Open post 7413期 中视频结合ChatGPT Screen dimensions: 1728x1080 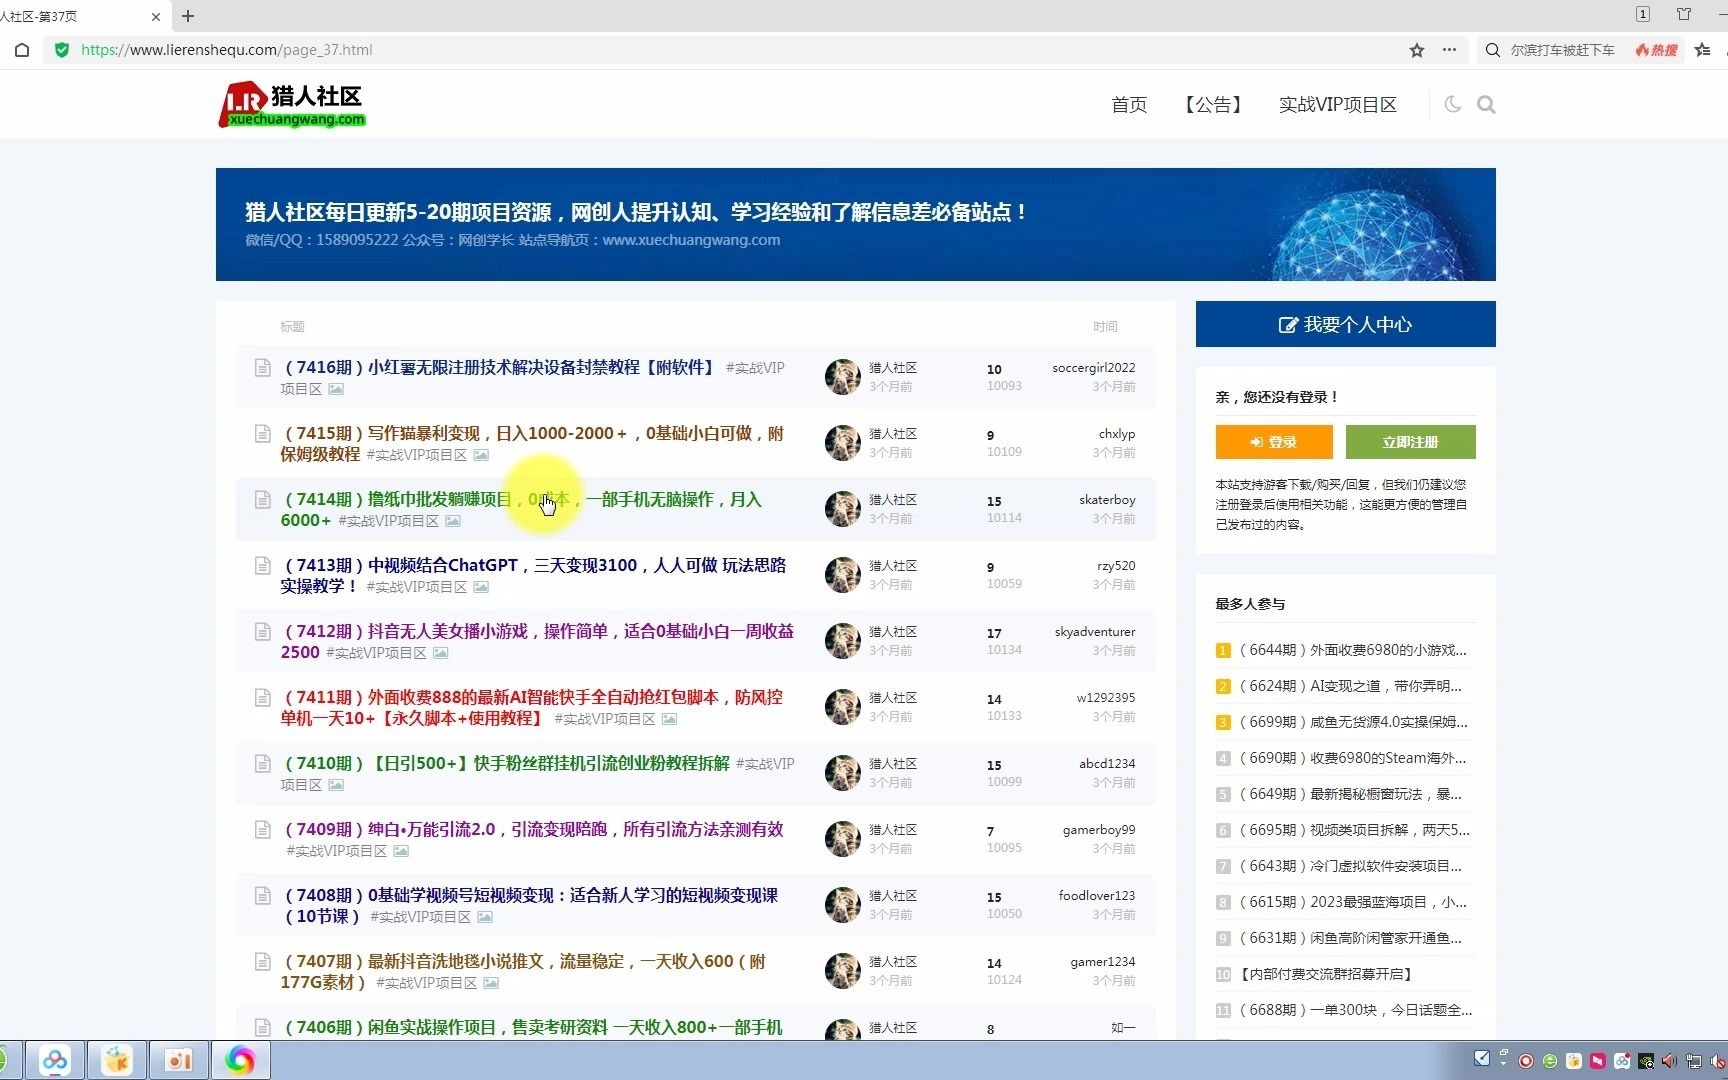533,575
